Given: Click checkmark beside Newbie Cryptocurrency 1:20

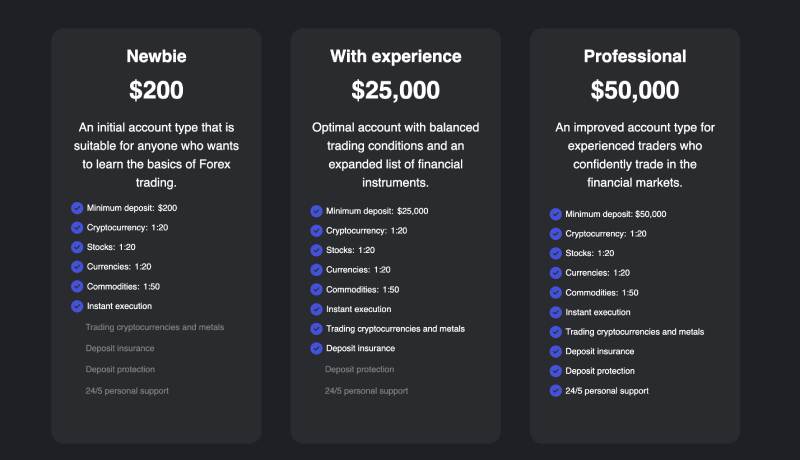Looking at the screenshot, I should (x=77, y=228).
